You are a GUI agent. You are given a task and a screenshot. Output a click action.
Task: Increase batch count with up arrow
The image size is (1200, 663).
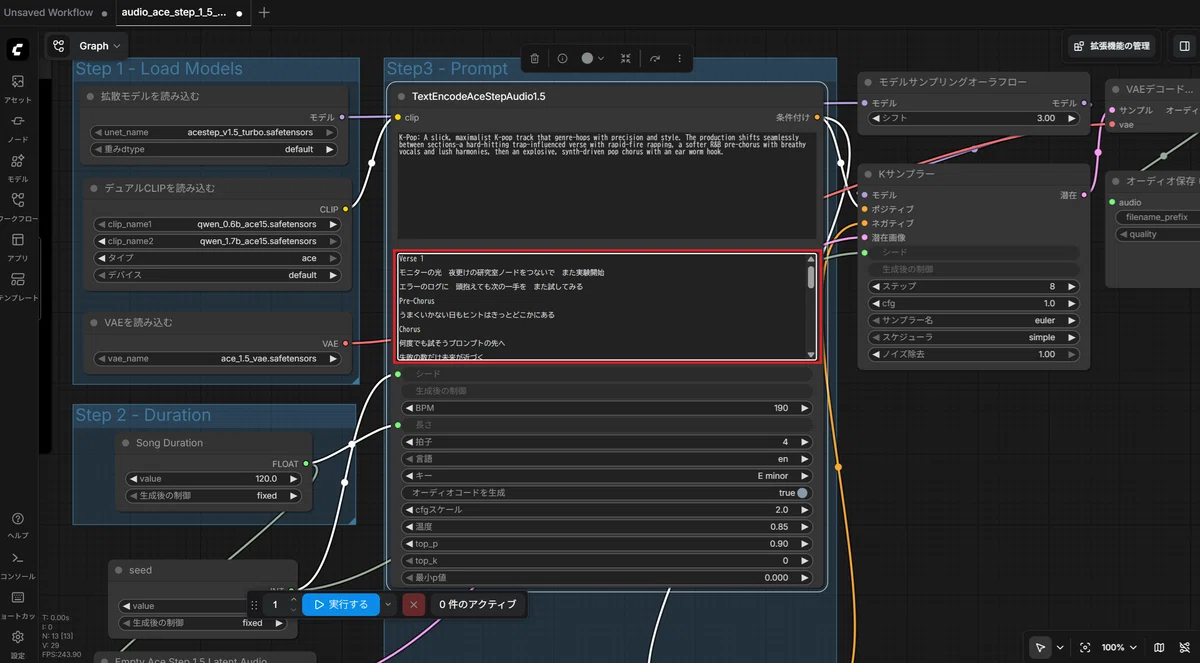pyautogui.click(x=293, y=600)
